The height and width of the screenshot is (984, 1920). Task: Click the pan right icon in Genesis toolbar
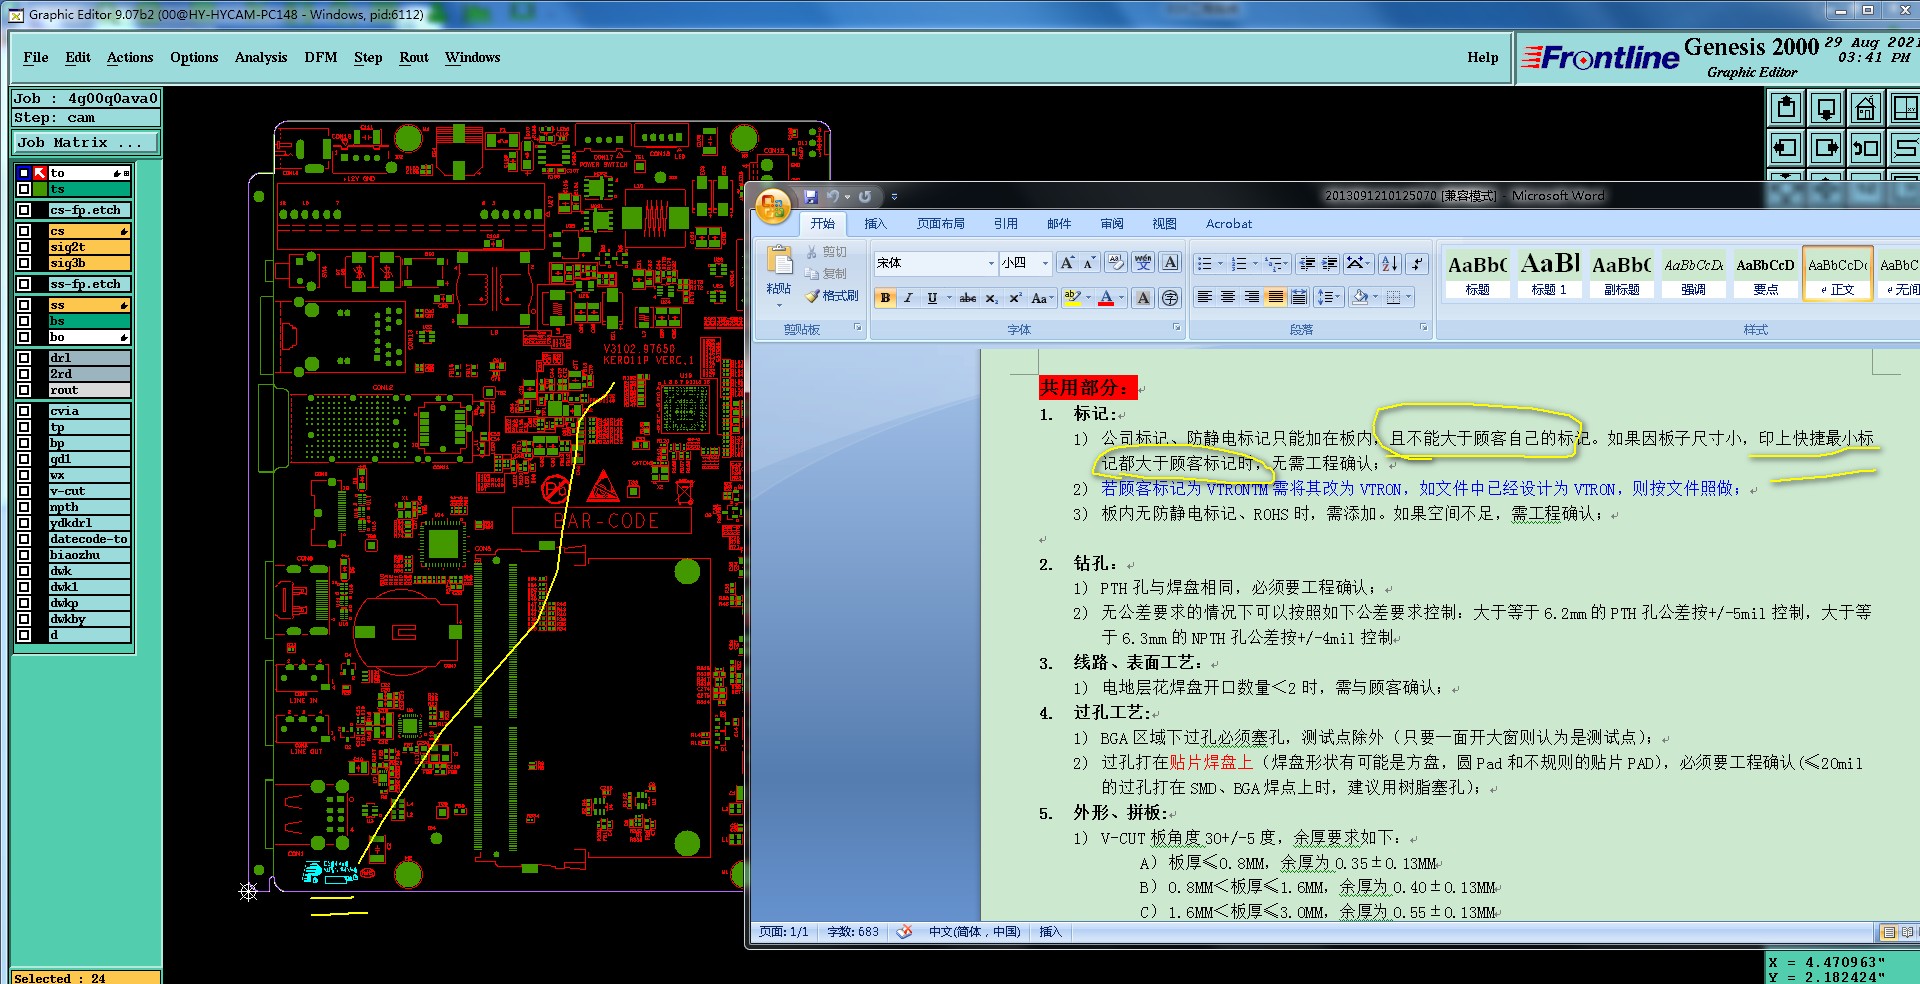click(1826, 149)
